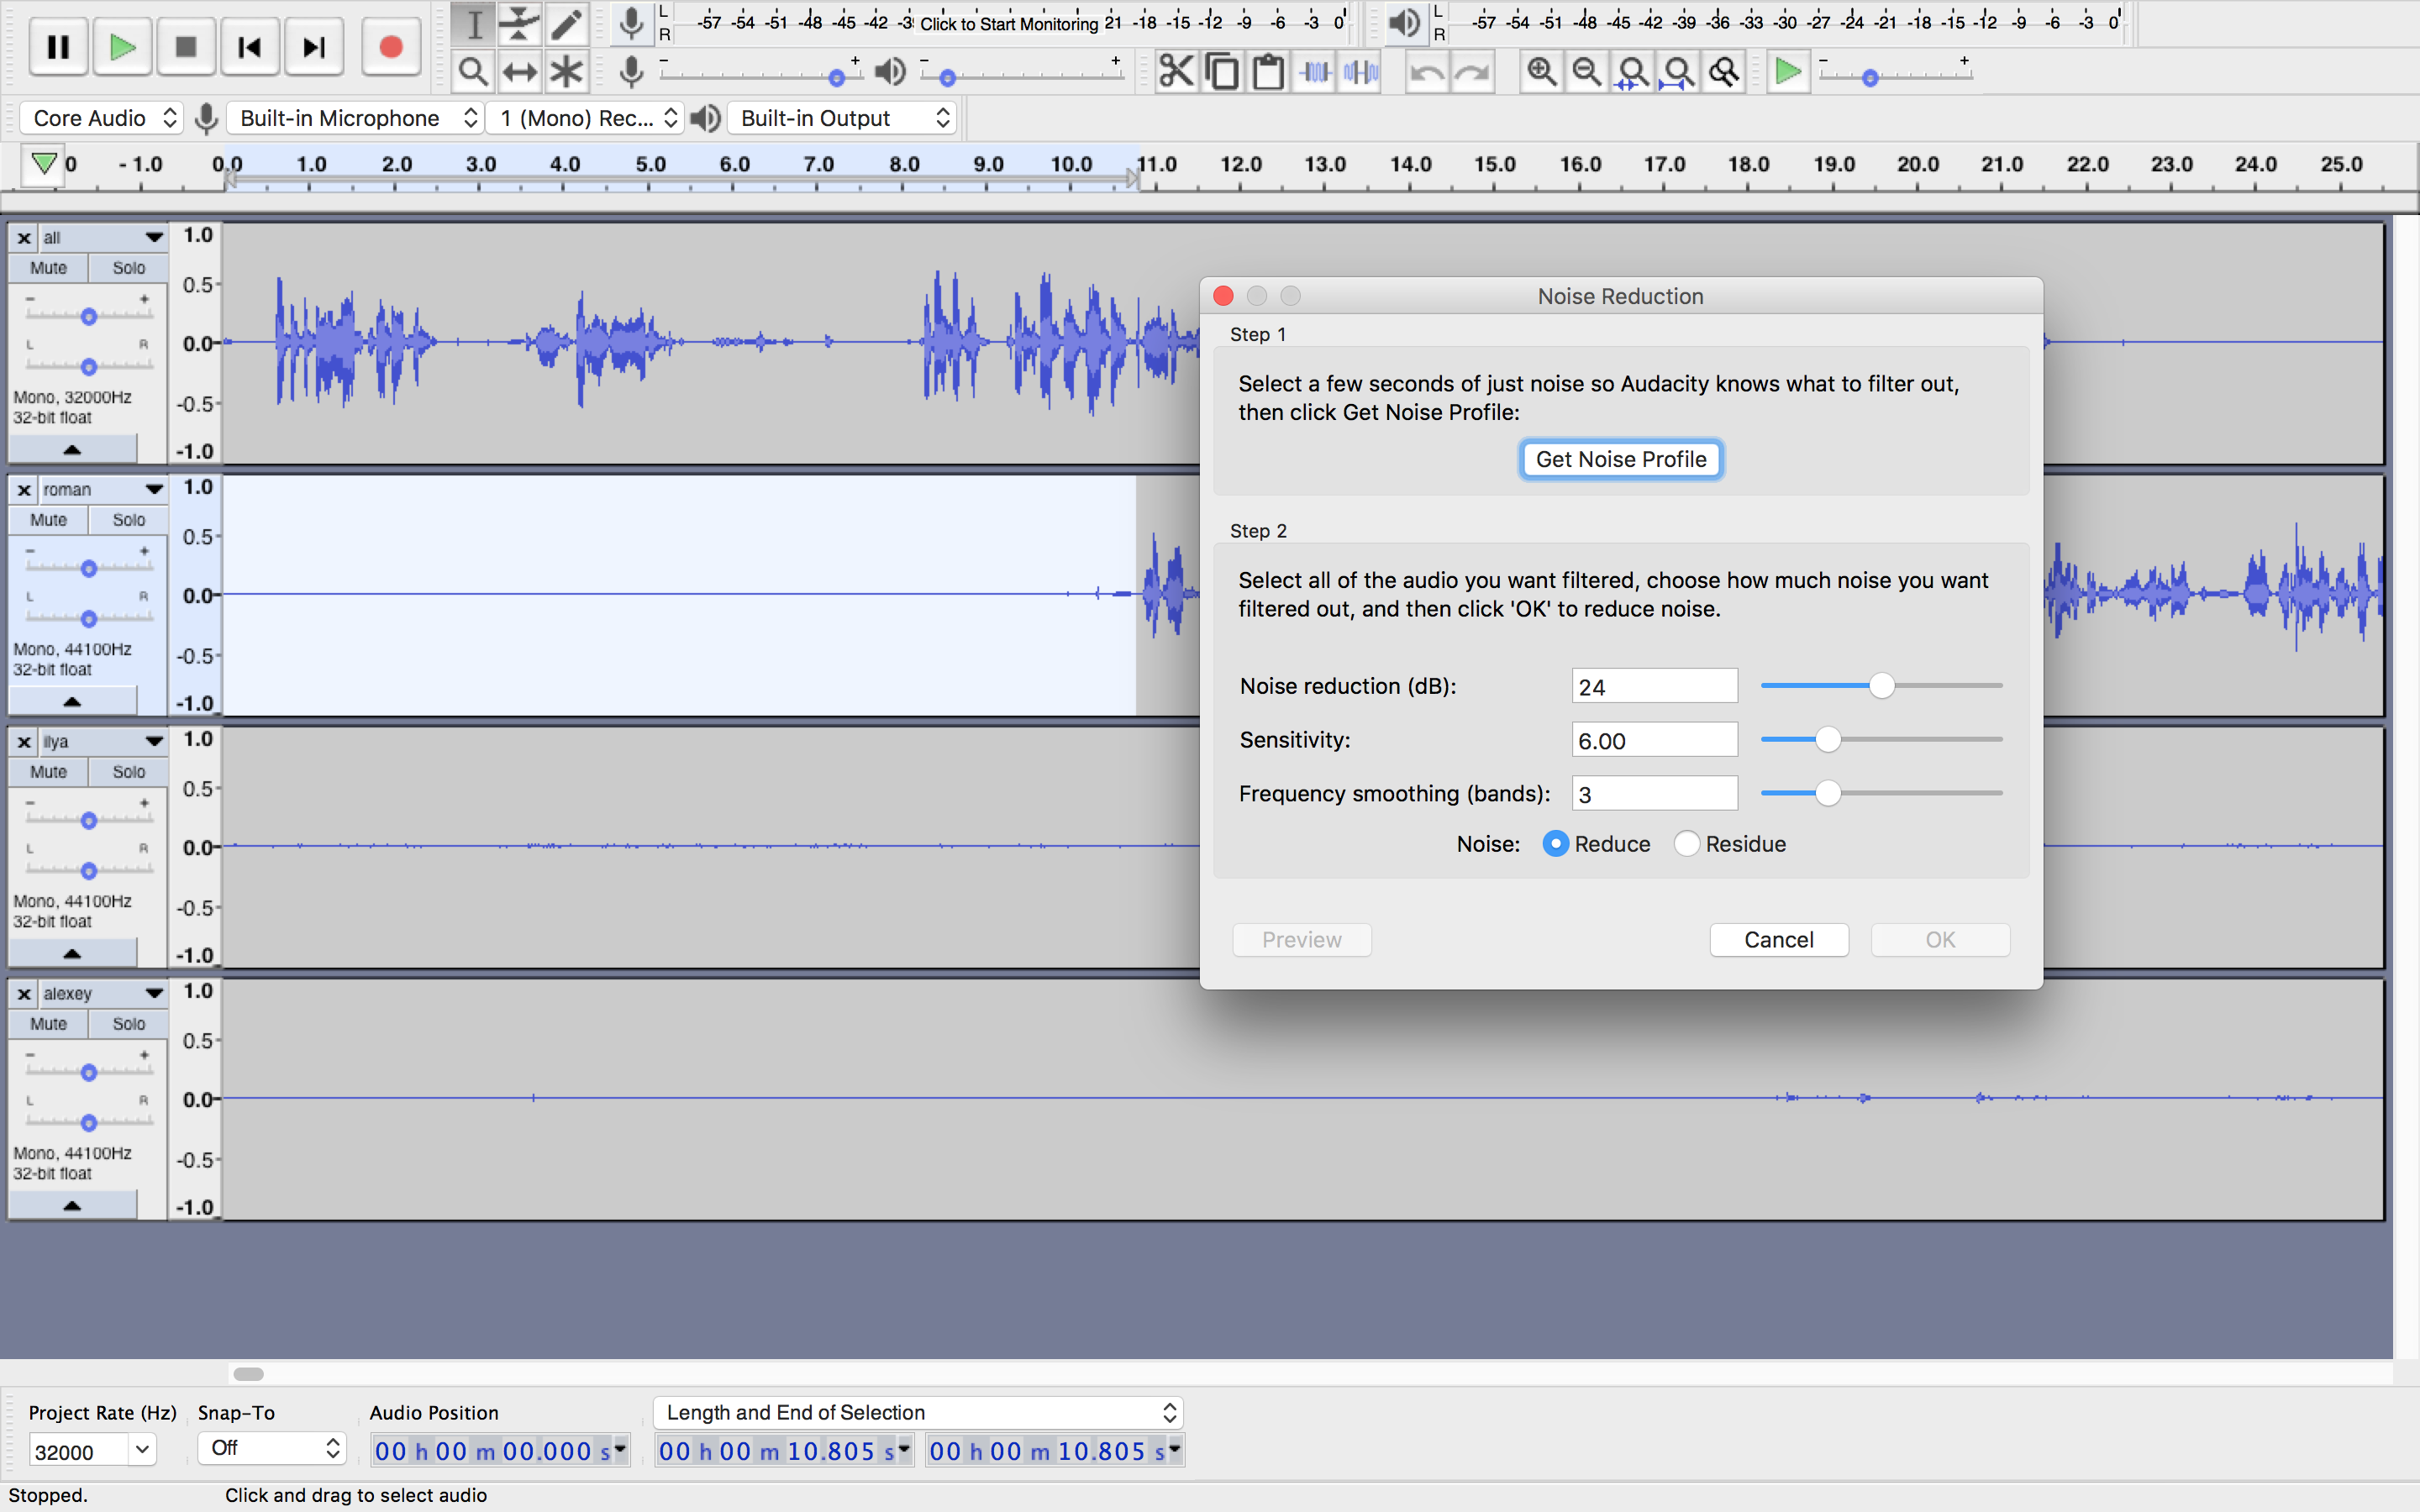Select the Draw pencil tool
This screenshot has width=2420, height=1512.
click(567, 24)
